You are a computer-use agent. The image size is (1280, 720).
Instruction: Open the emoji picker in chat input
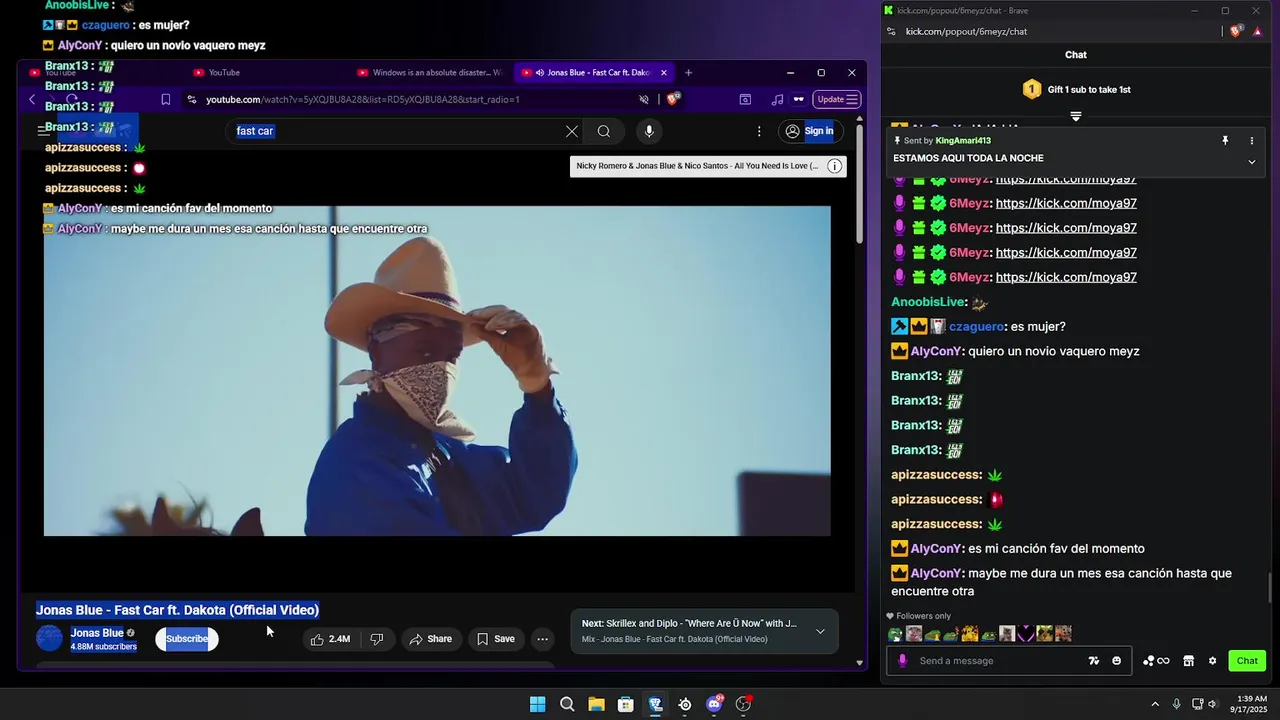[x=1116, y=661]
